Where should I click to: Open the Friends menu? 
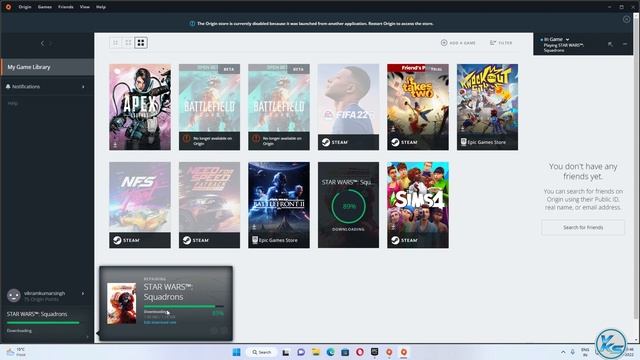pyautogui.click(x=66, y=7)
